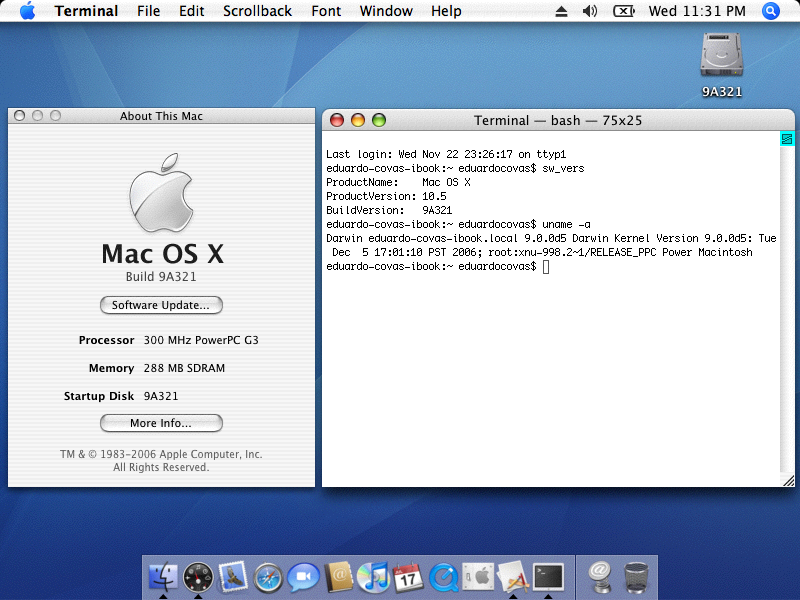
Task: Open the battery status menu
Action: point(622,11)
